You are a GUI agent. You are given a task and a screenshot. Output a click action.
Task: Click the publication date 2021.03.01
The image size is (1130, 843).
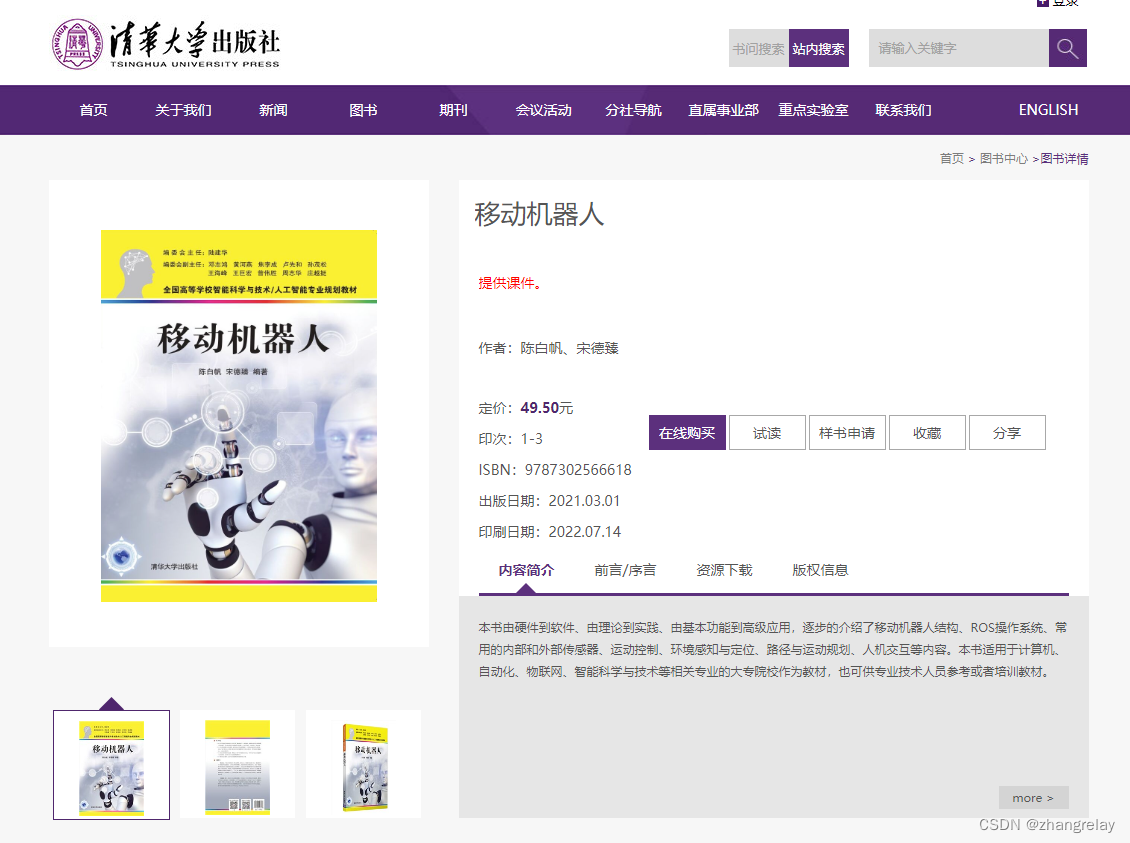[584, 501]
